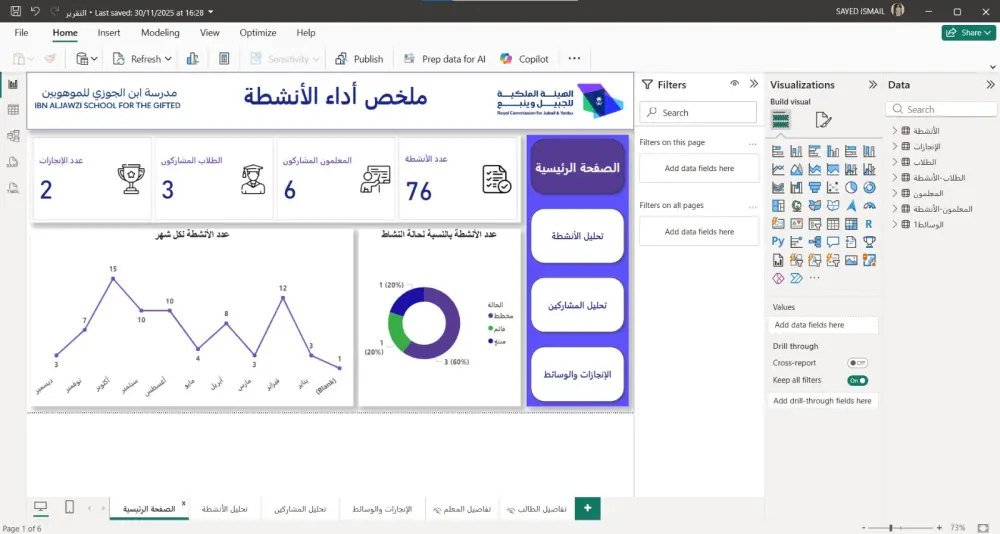Switch to الإنجازات والوسائط page tab
Screen dimensions: 1000x534
pos(382,509)
